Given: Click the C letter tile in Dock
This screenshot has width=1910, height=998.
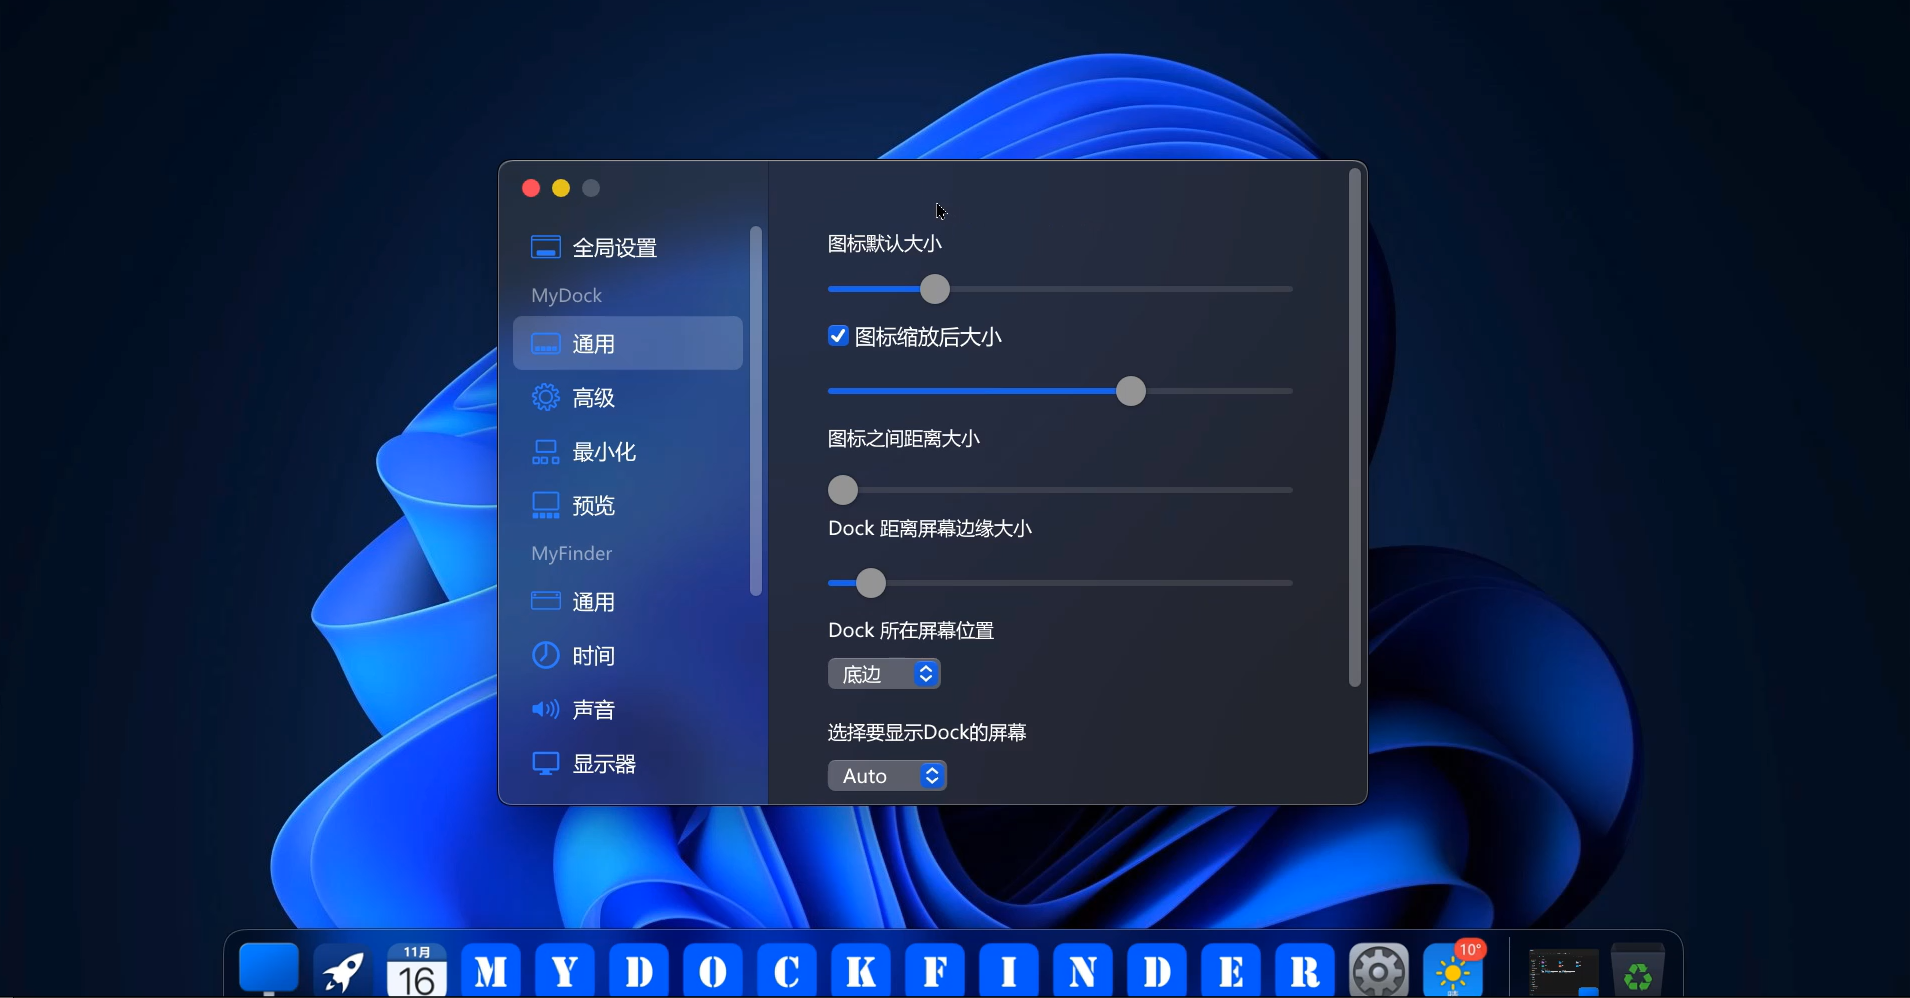Looking at the screenshot, I should pyautogui.click(x=787, y=970).
